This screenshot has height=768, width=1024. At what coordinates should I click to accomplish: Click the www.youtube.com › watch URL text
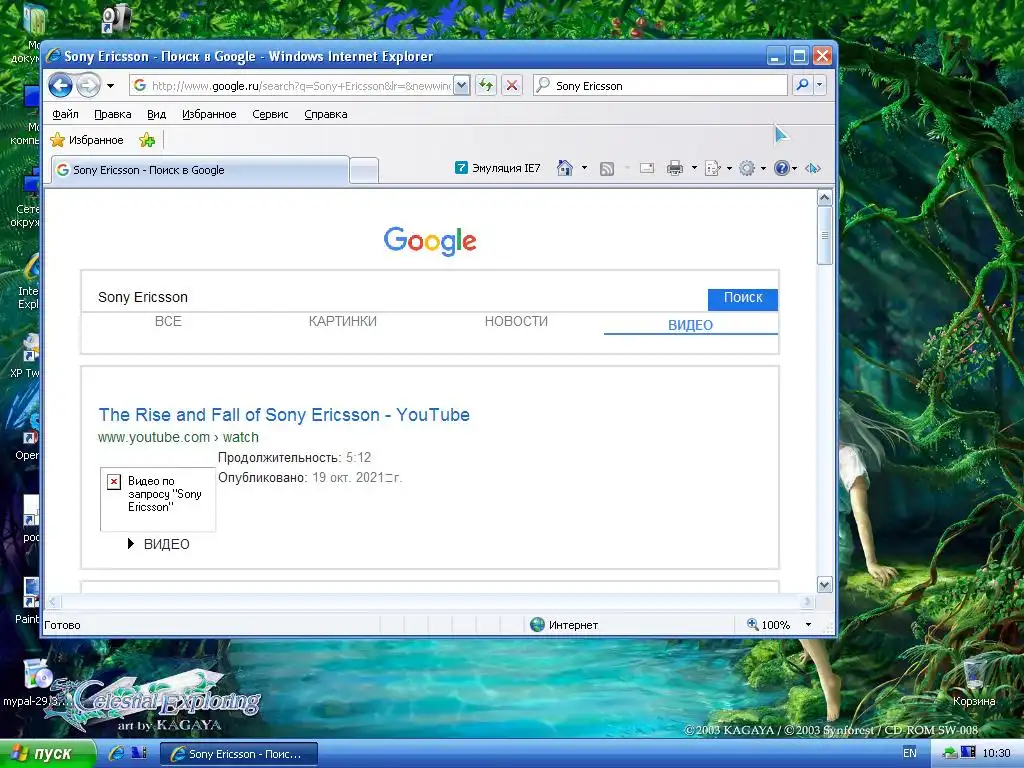pyautogui.click(x=178, y=438)
